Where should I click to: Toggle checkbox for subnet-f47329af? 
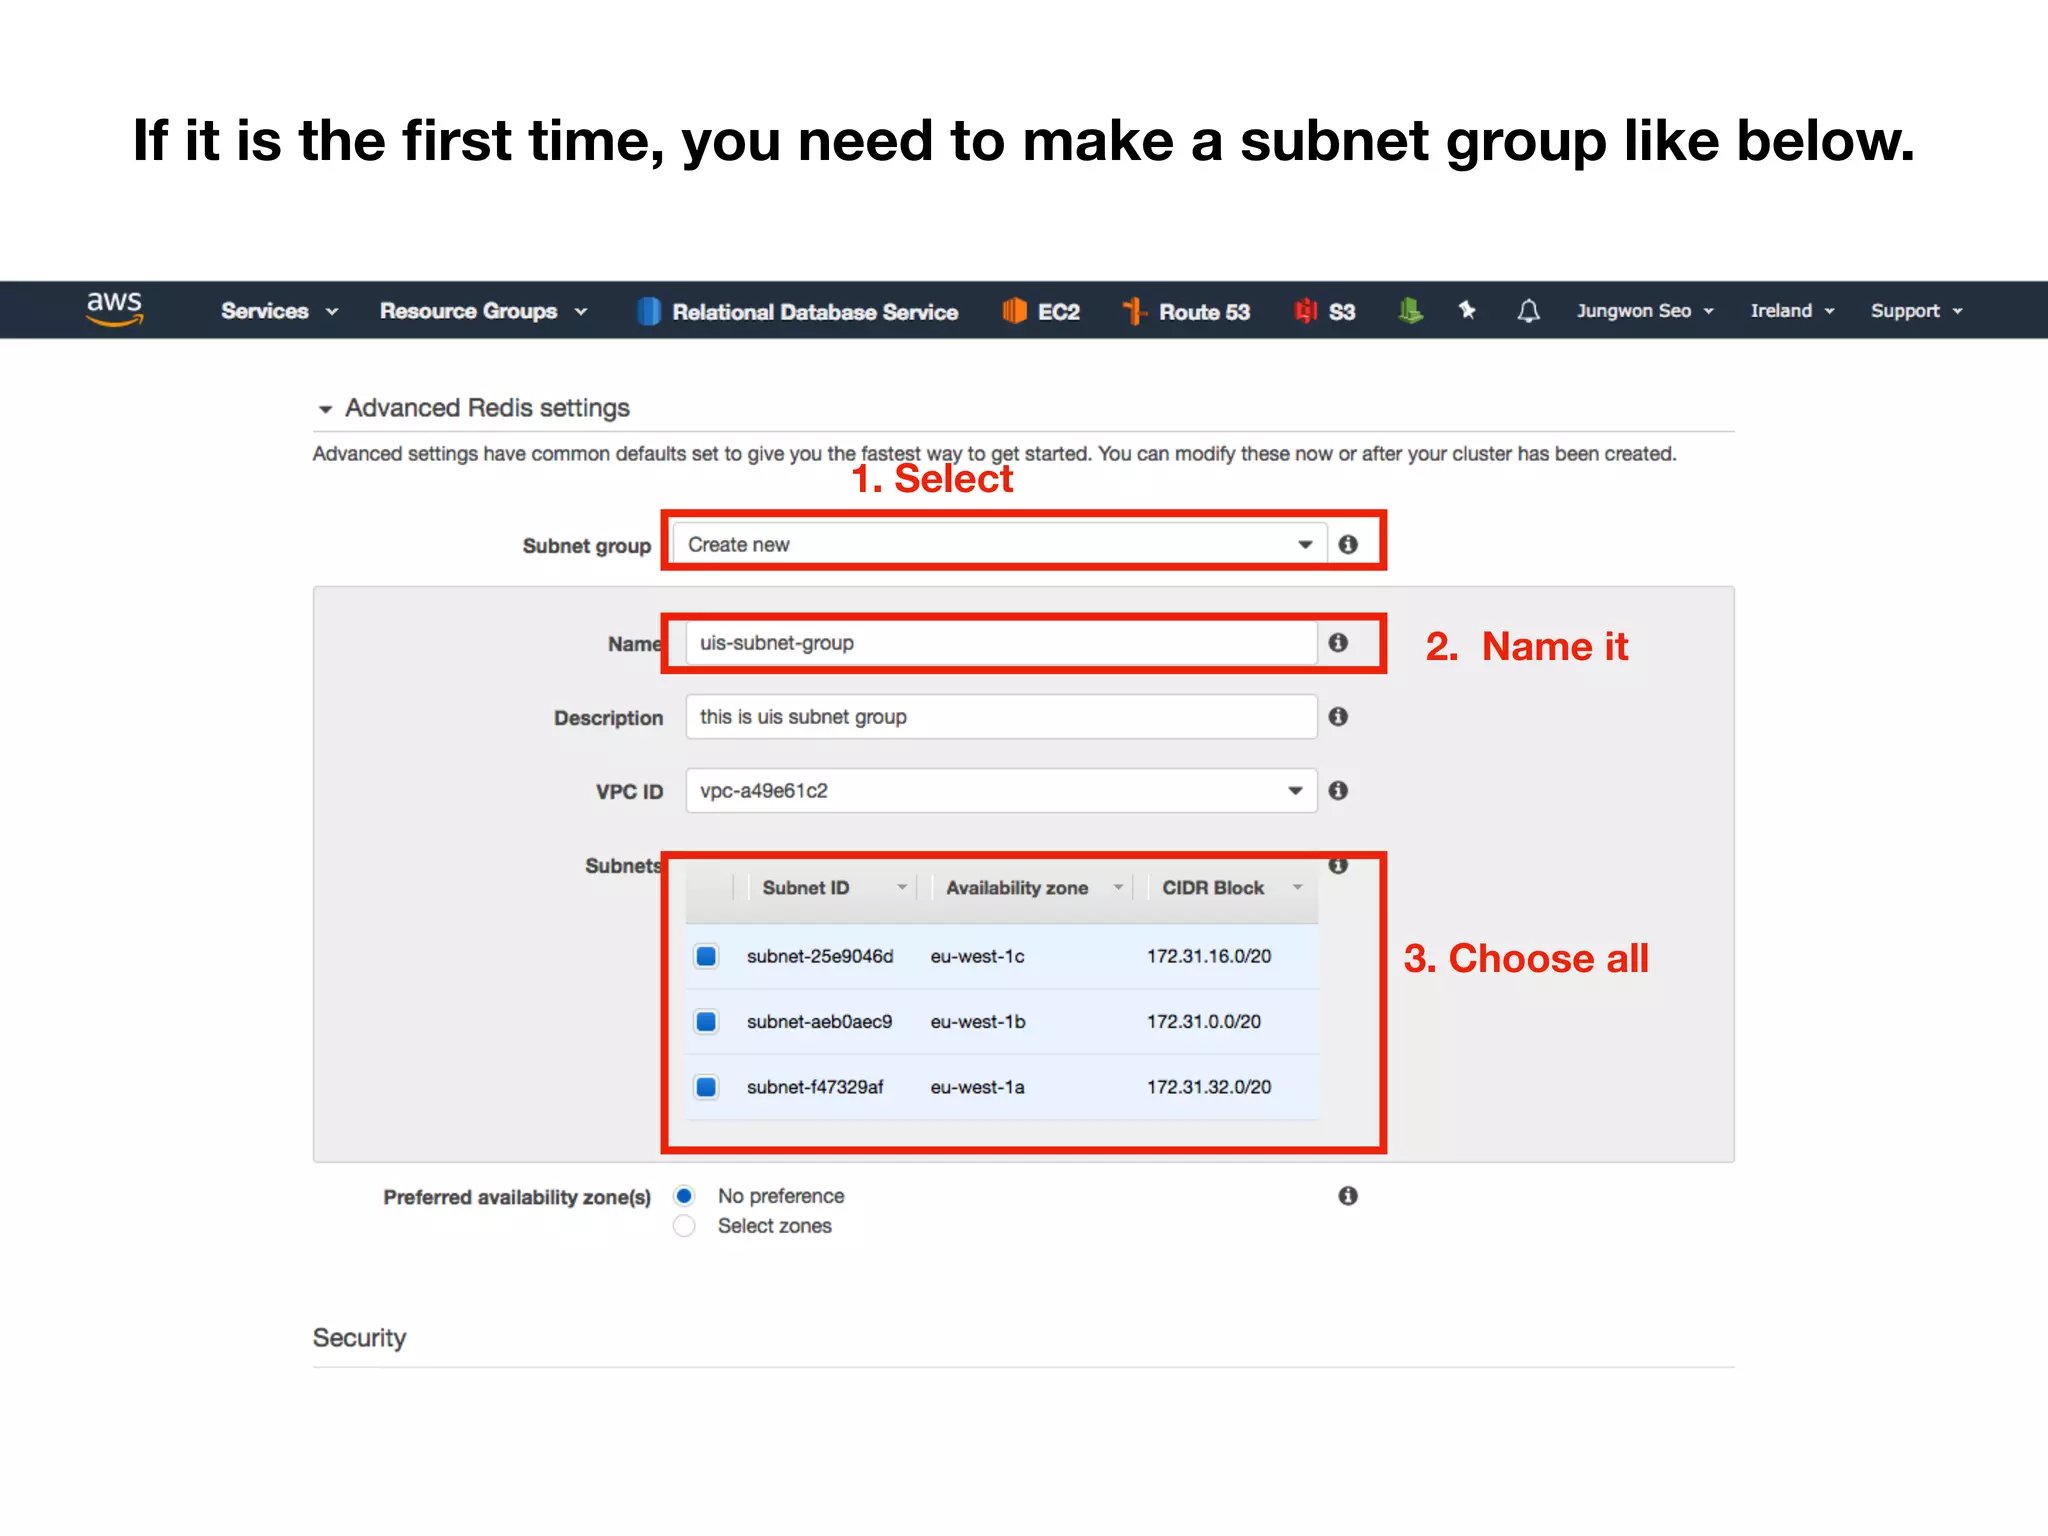[x=706, y=1086]
